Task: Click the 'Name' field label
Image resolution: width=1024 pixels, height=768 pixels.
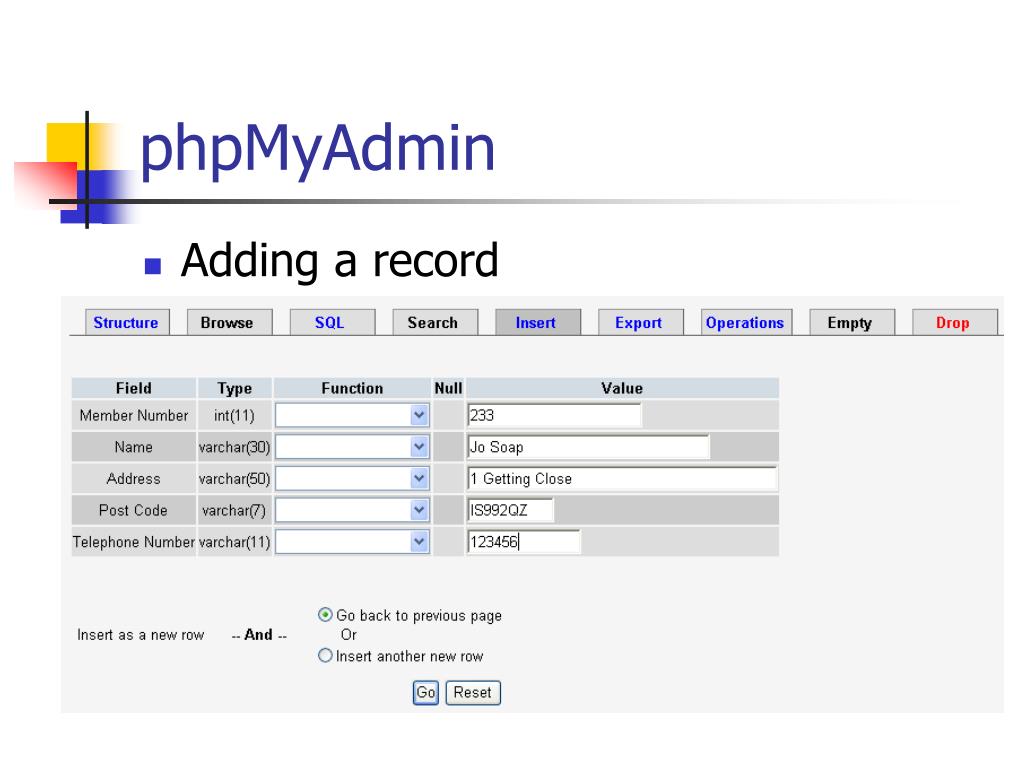Action: click(133, 447)
